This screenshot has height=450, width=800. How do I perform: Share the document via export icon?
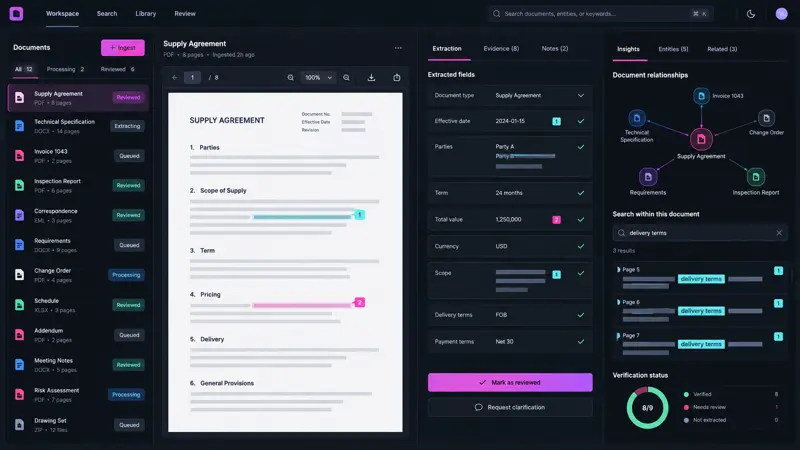396,78
